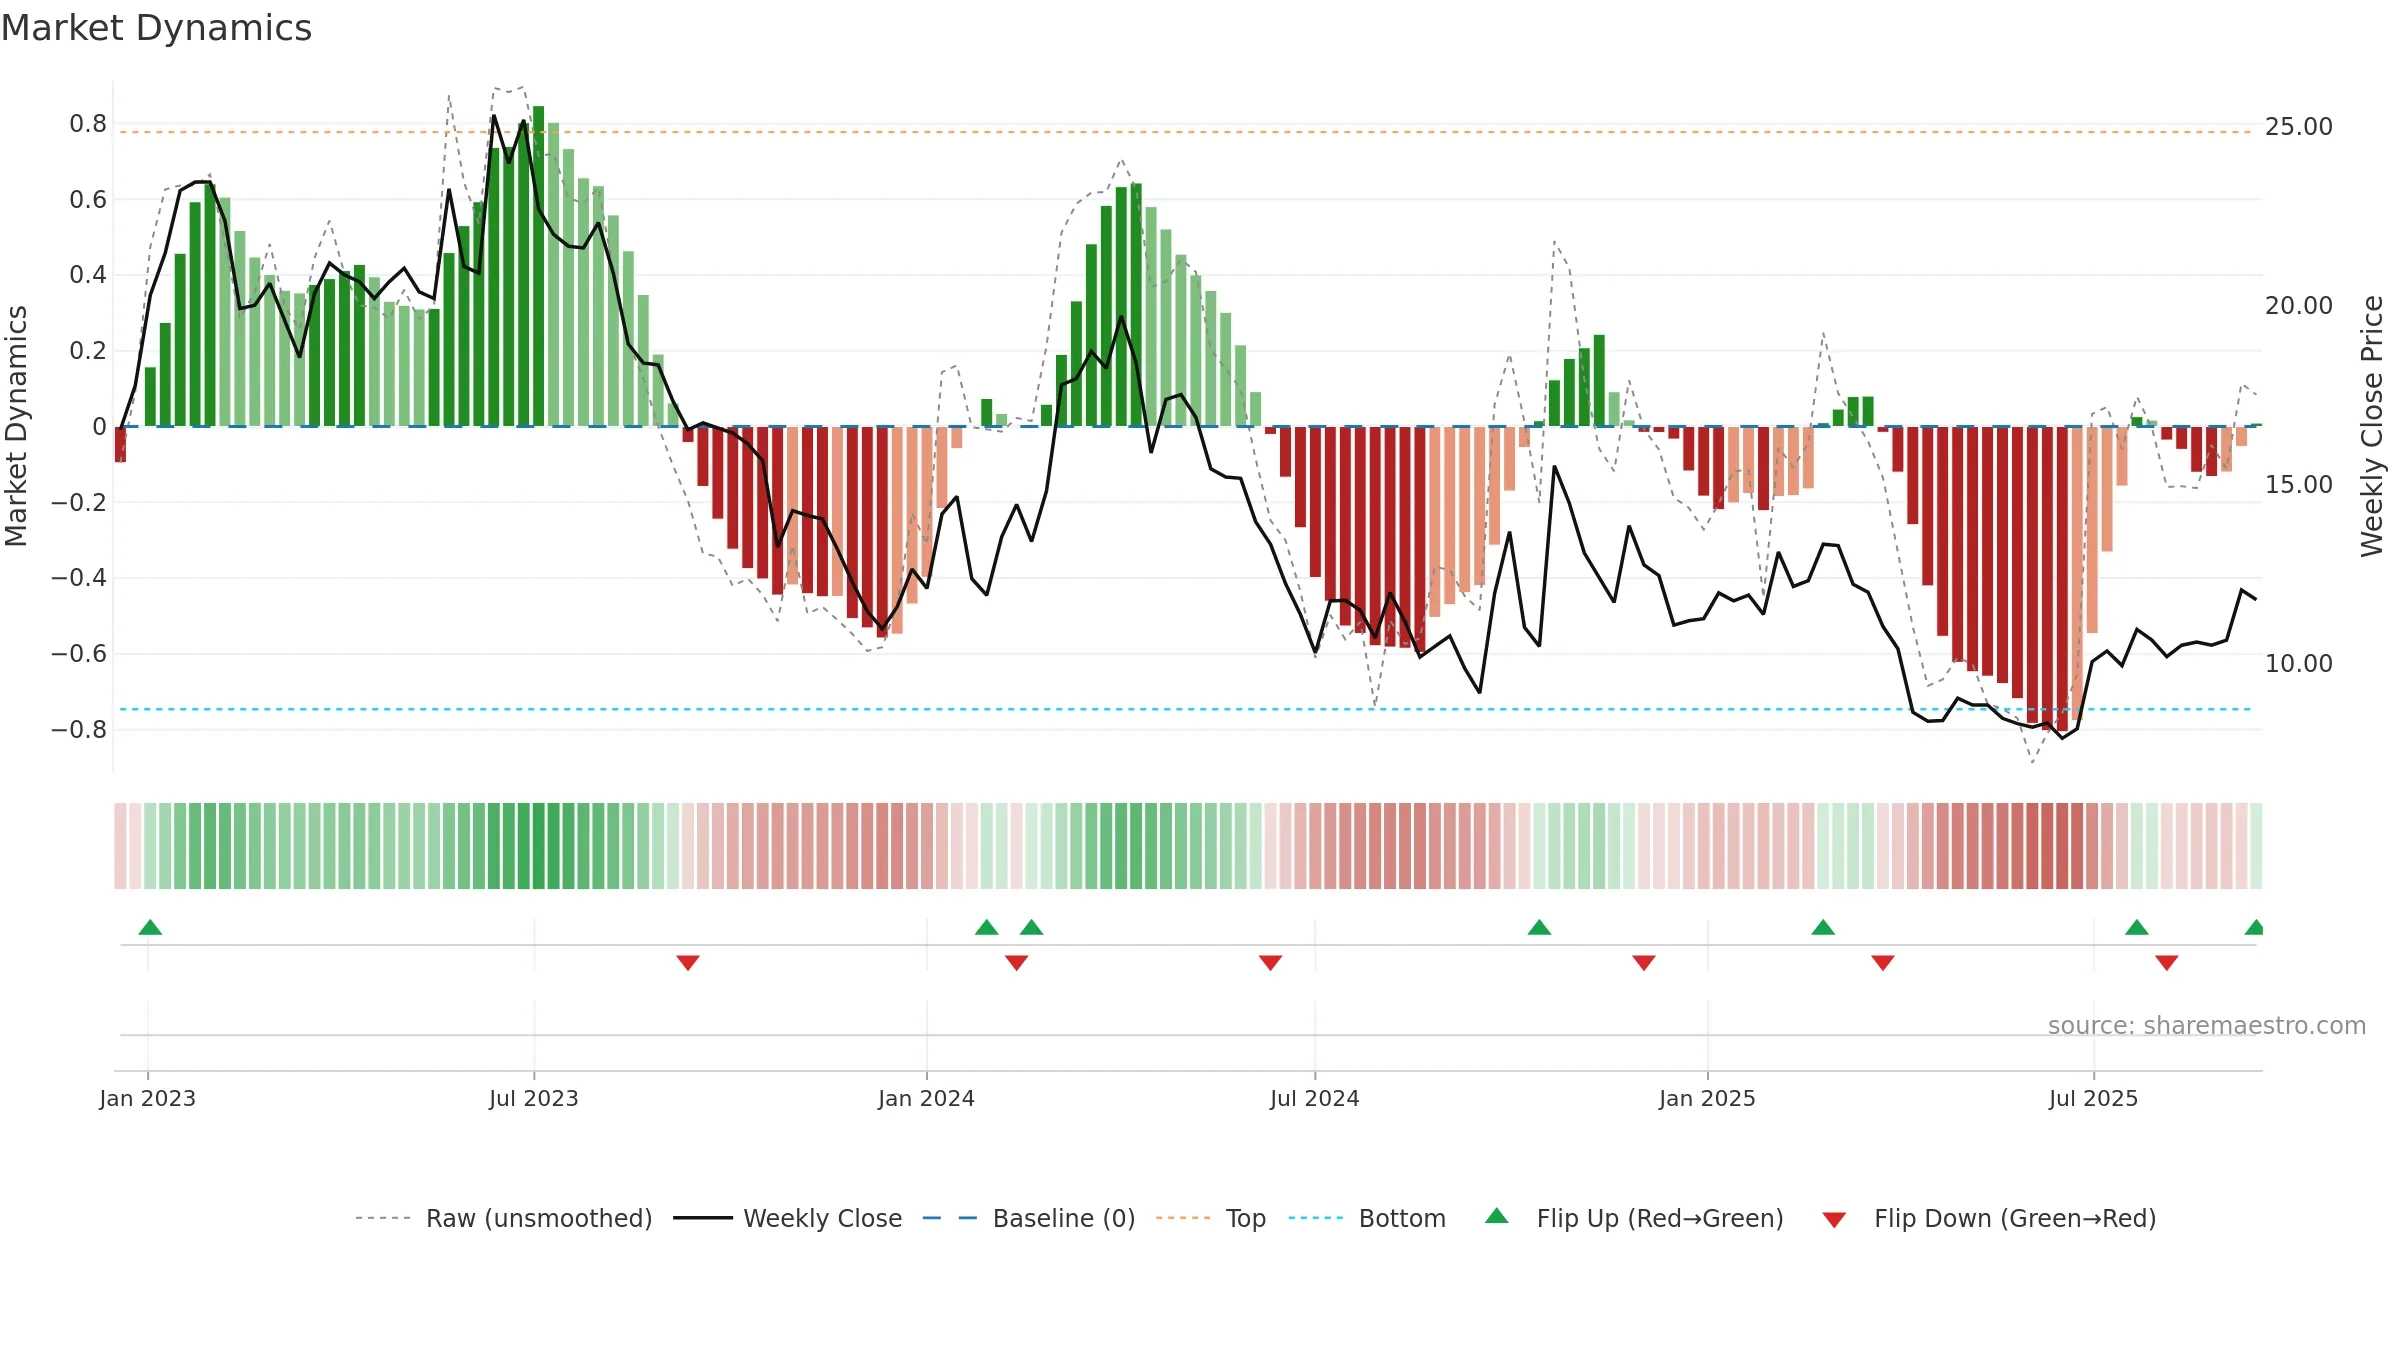Select the second flip-up marker after Jan 2024

1032,927
